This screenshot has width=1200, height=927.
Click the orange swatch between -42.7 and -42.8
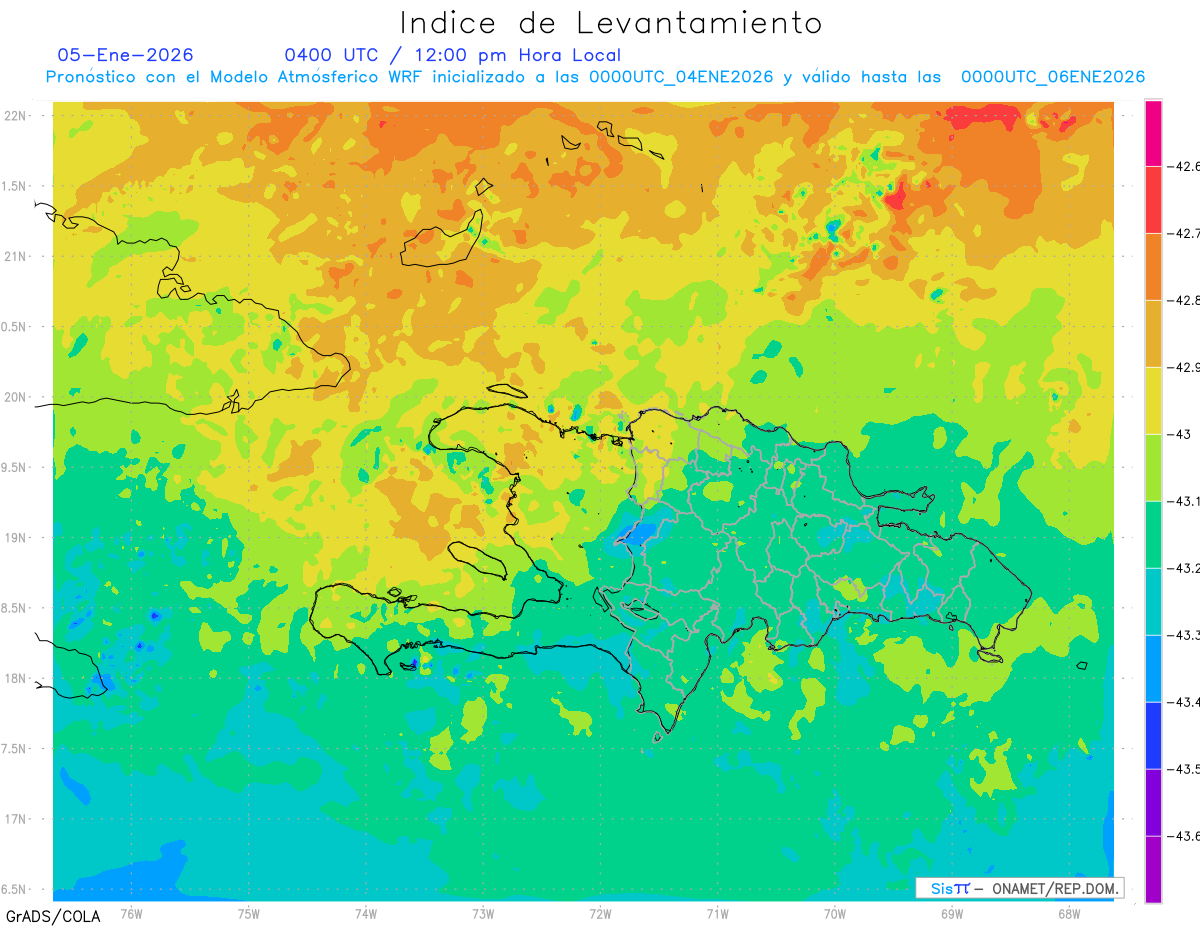(x=1153, y=267)
